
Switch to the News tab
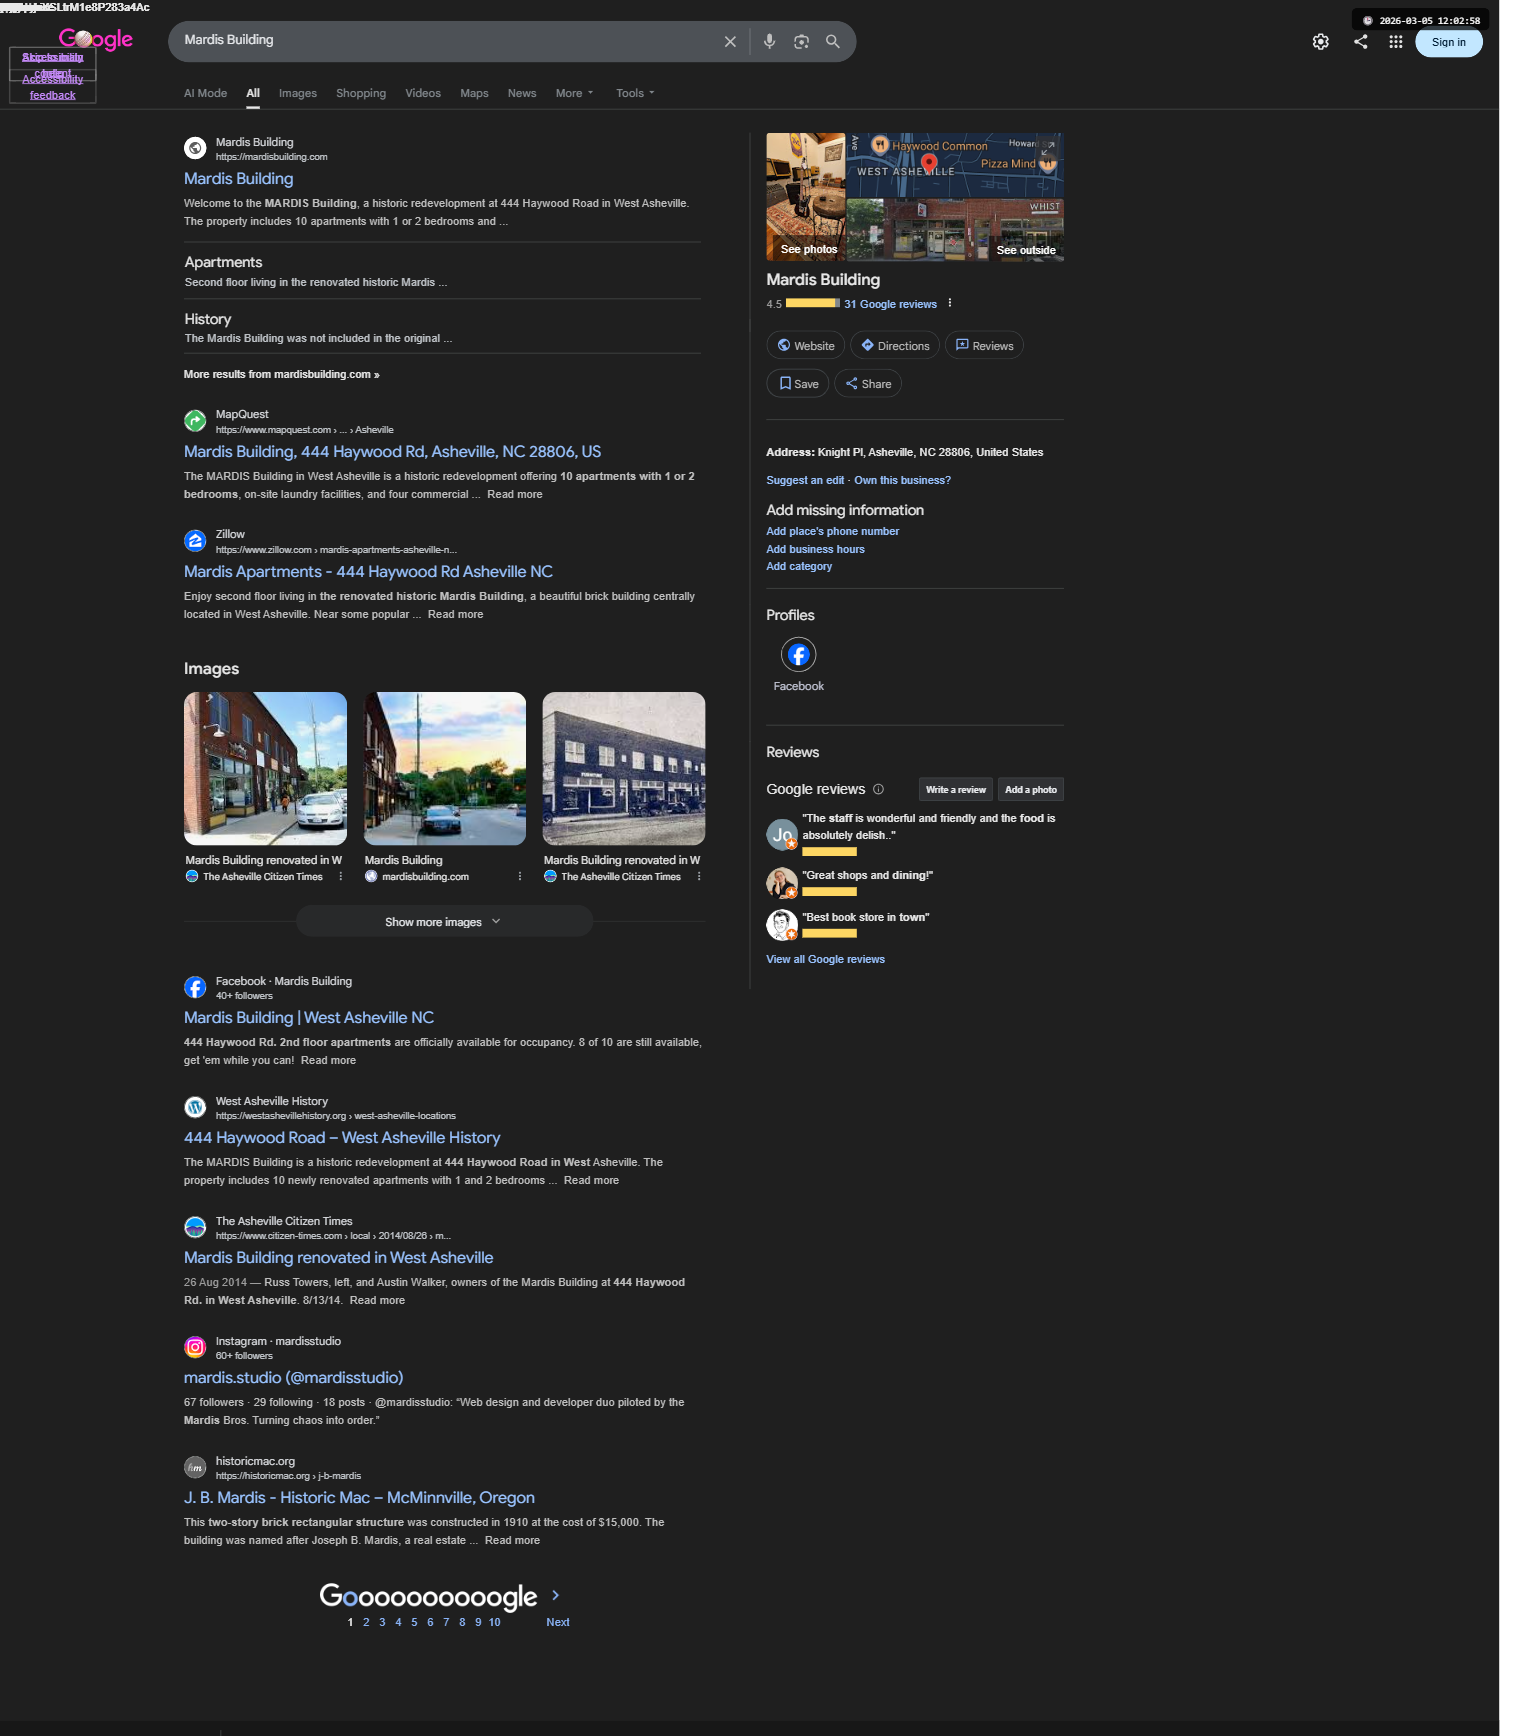522,93
